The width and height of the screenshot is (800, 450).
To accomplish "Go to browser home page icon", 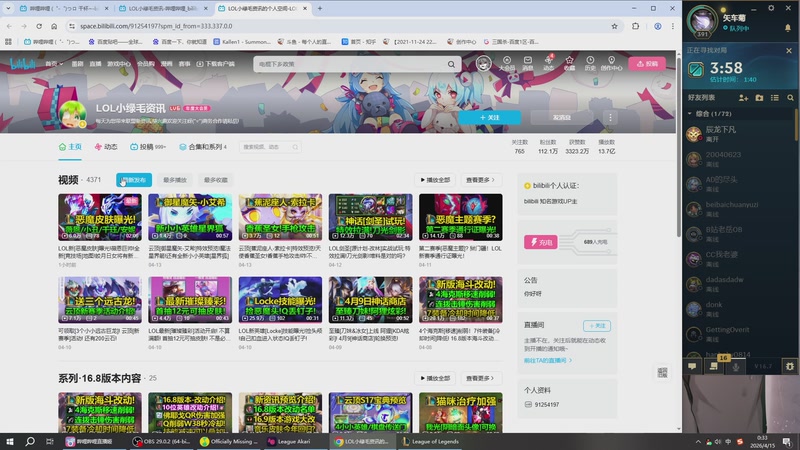I will 54,26.
